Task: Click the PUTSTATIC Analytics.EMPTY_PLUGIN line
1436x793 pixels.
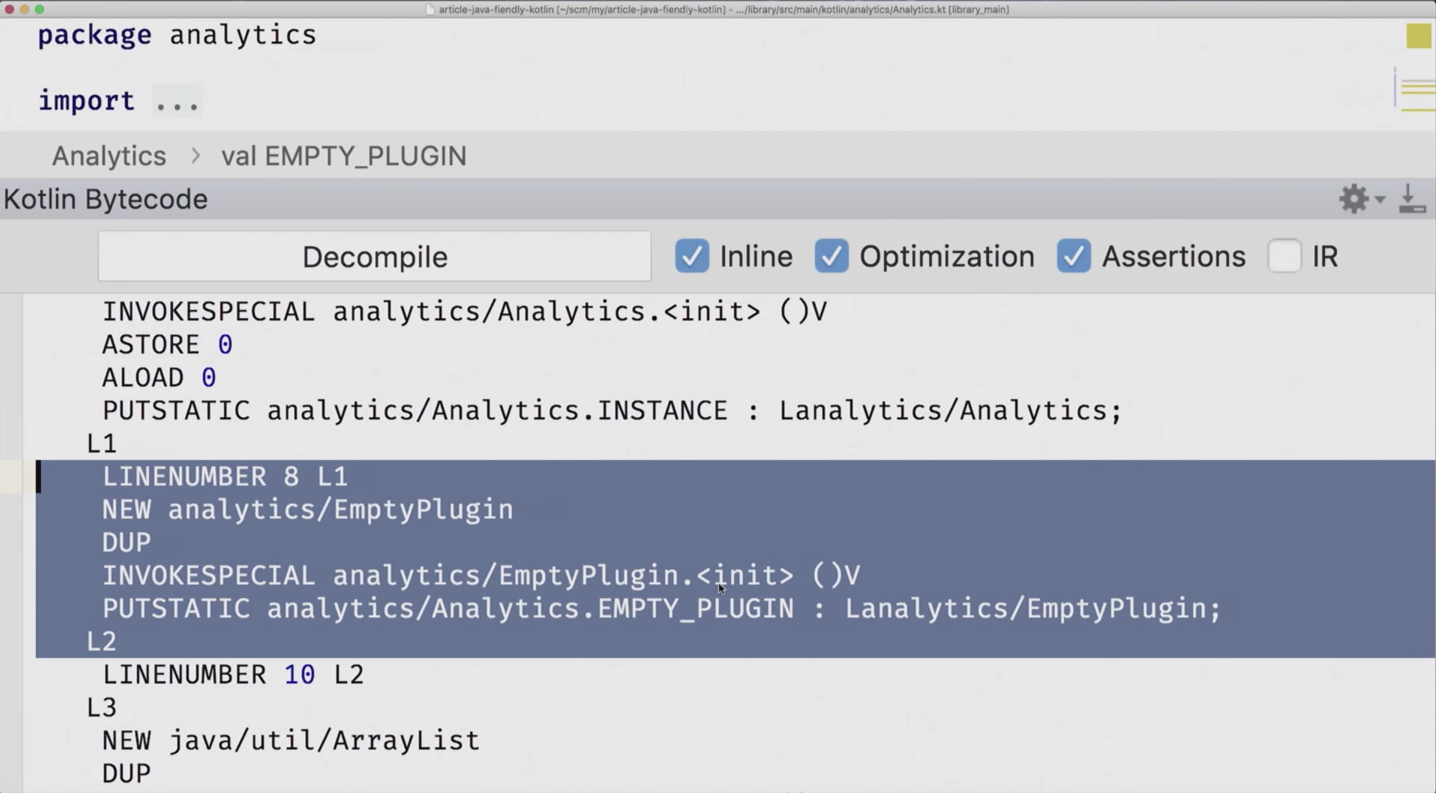Action: (x=661, y=609)
